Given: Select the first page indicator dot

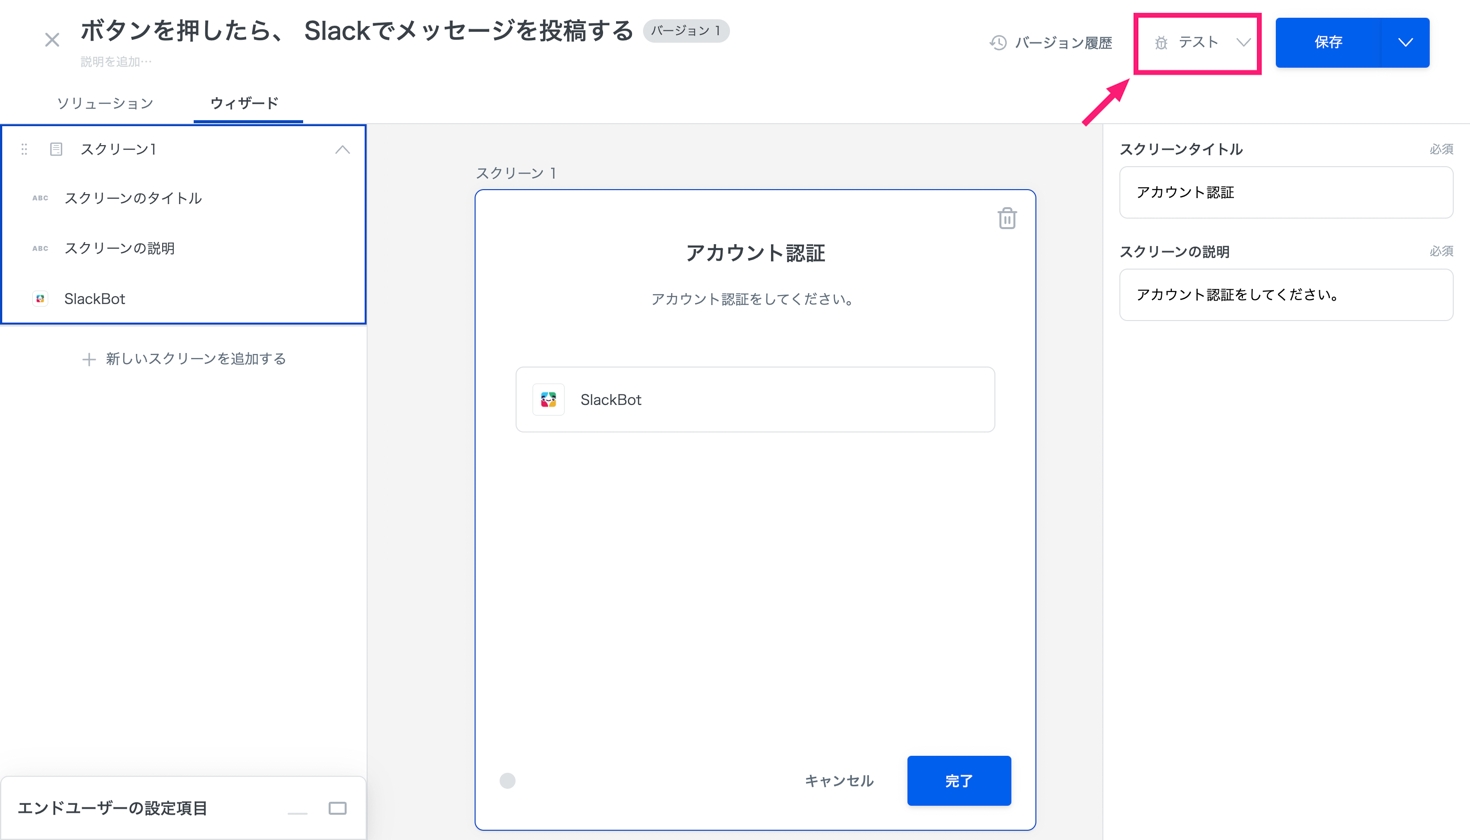Looking at the screenshot, I should pyautogui.click(x=508, y=781).
